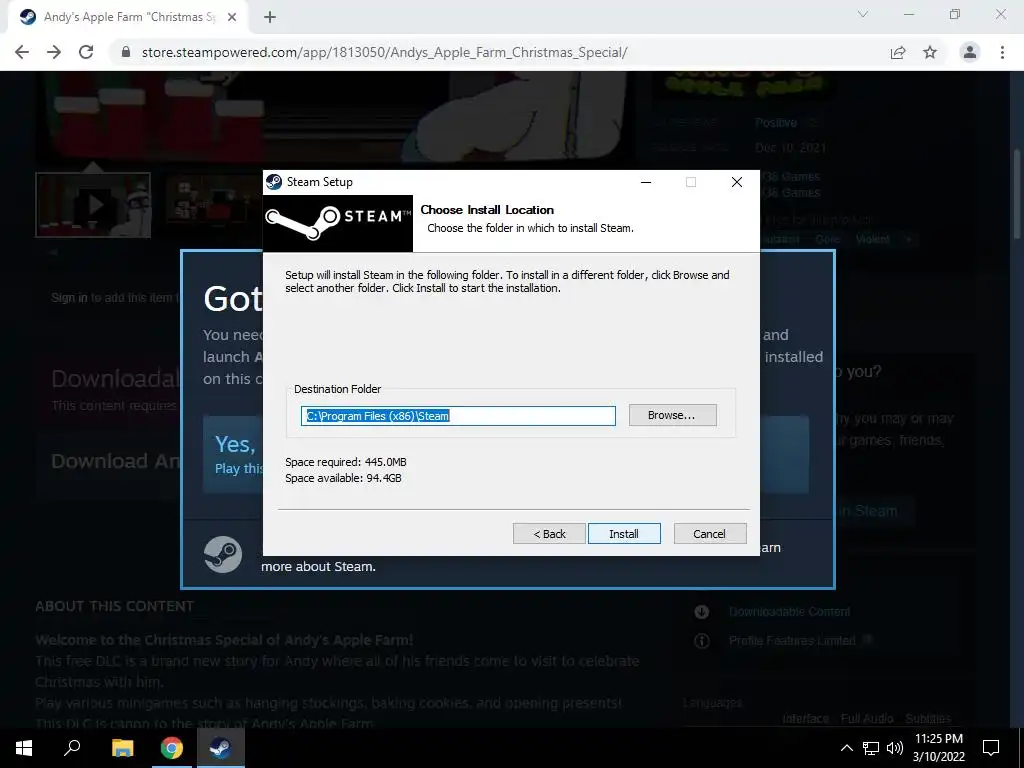Click the Space required: 445.0MB text
1024x768 pixels.
coord(345,462)
